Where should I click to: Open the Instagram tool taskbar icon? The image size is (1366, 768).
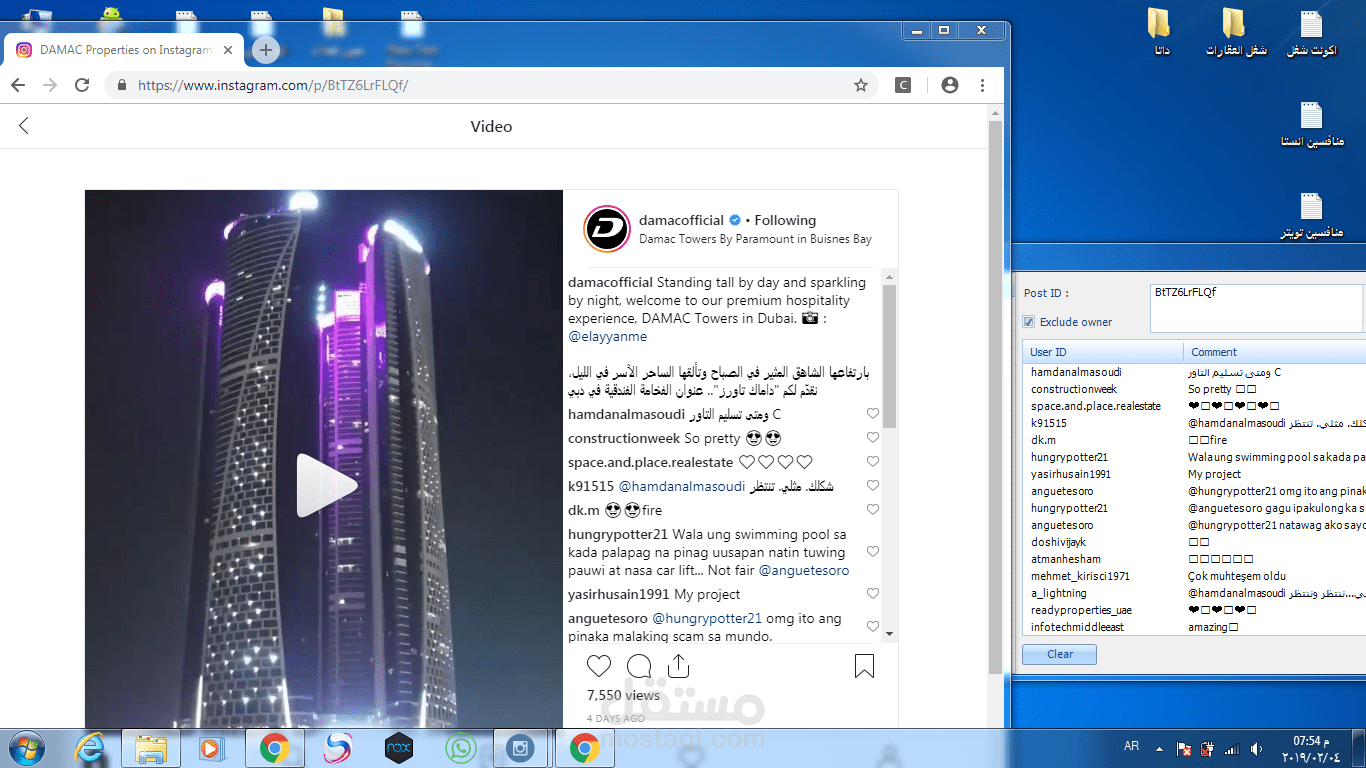point(520,748)
